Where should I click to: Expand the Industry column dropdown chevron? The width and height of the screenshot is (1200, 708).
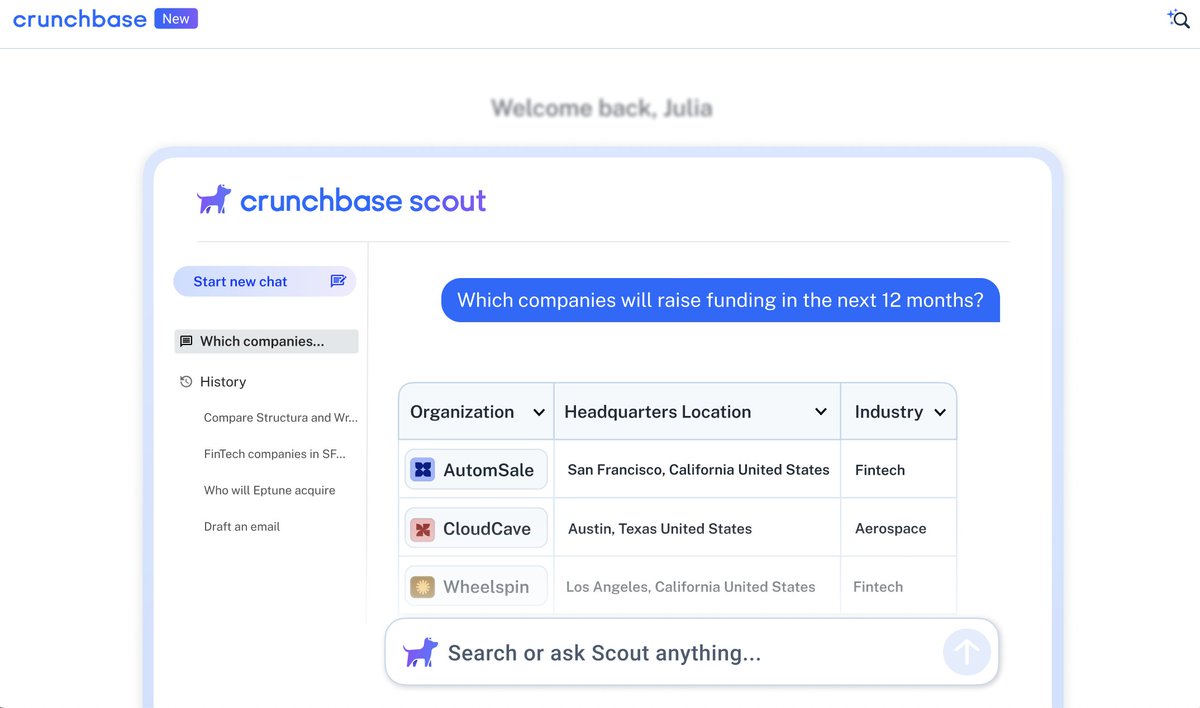[x=940, y=413]
